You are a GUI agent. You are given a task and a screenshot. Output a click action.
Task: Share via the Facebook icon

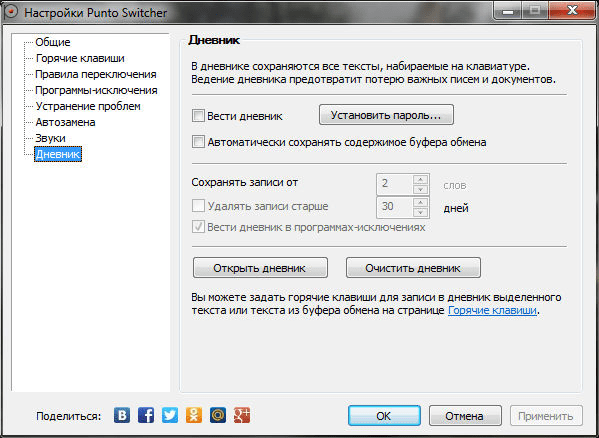tap(146, 415)
